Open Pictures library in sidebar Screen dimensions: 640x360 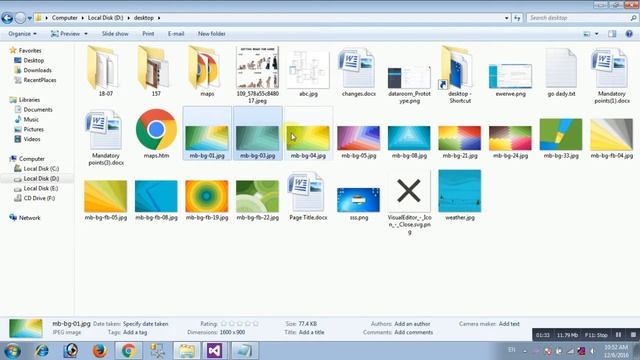[33, 129]
